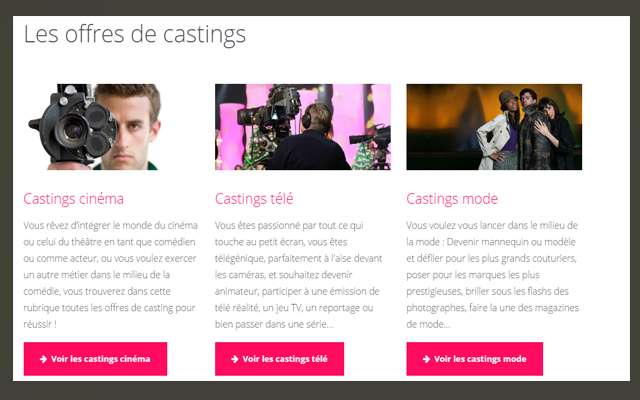Screen dimensions: 640x400
Task: Click the arrow icon on the mode button
Action: pos(426,359)
